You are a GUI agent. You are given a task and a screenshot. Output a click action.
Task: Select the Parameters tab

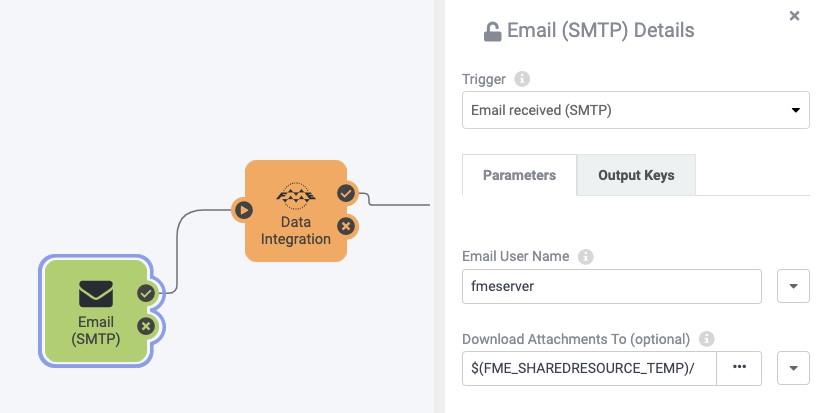[519, 175]
